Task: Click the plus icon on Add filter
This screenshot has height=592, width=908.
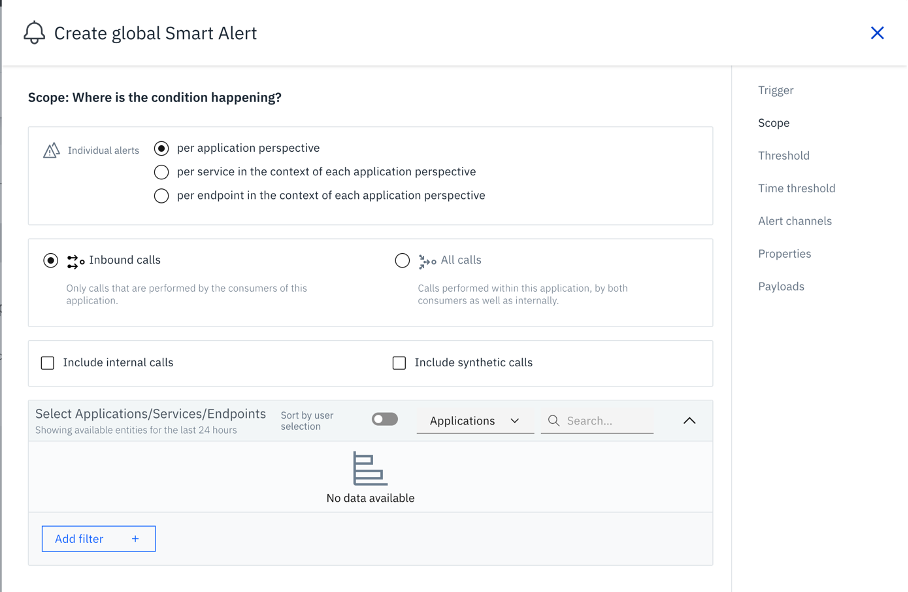Action: pos(135,539)
